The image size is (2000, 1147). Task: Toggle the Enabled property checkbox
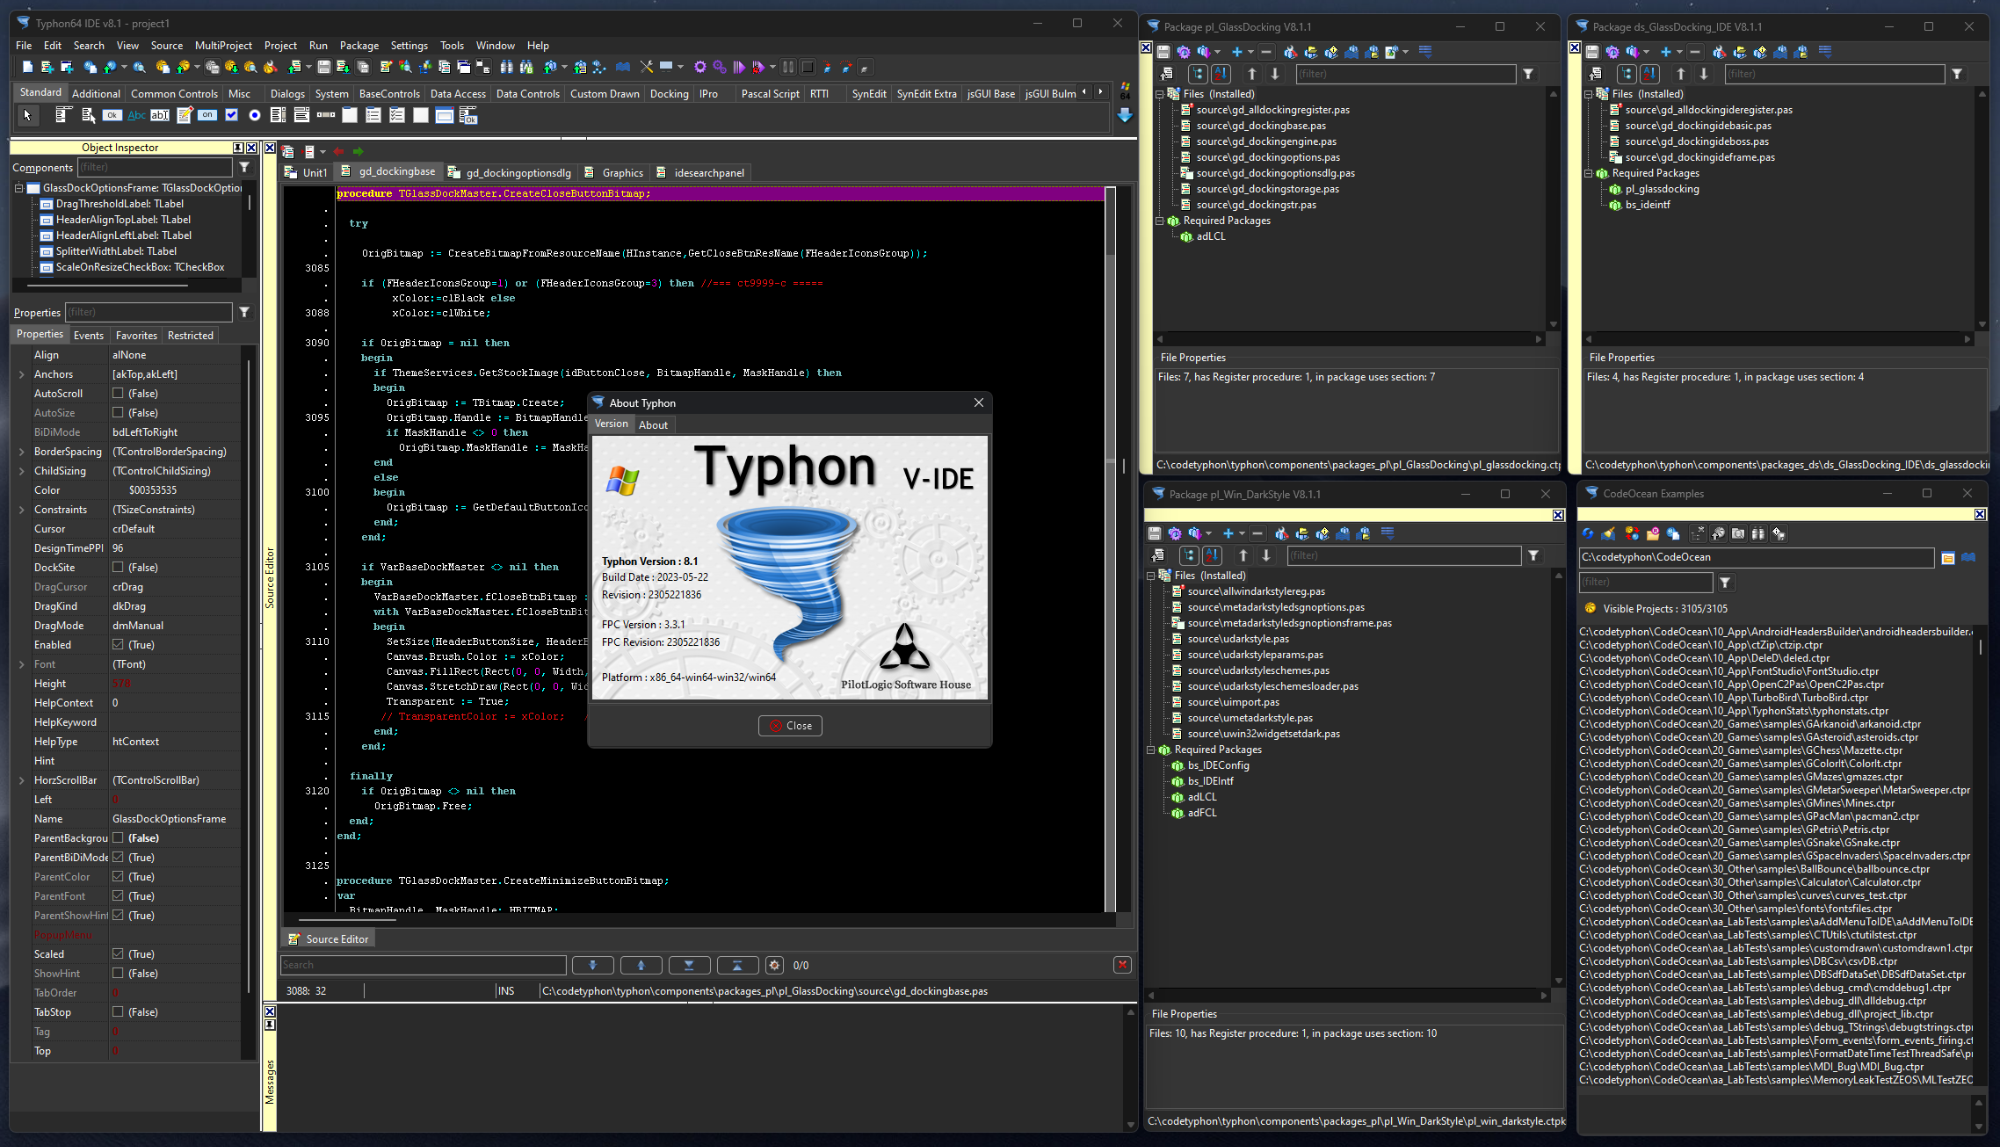[x=118, y=645]
